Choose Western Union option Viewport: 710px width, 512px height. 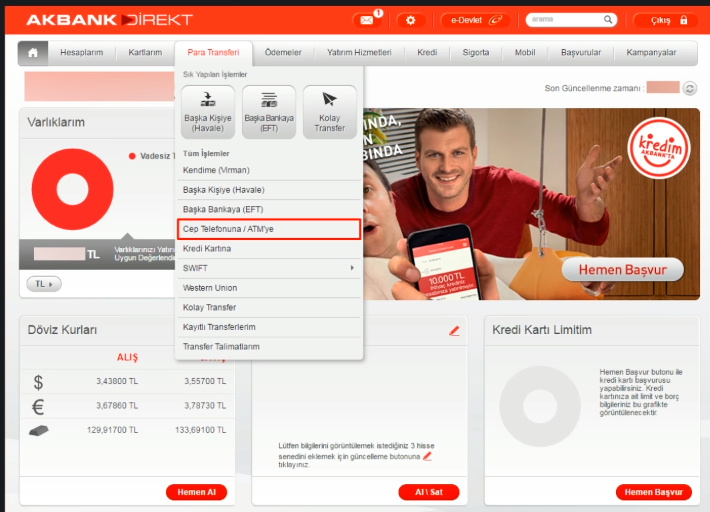point(269,288)
